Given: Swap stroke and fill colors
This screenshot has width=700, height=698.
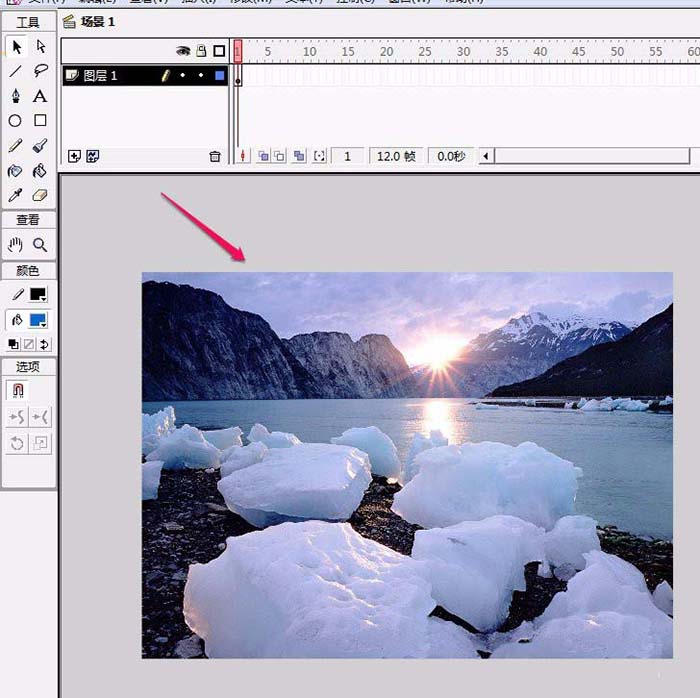Looking at the screenshot, I should 44,344.
